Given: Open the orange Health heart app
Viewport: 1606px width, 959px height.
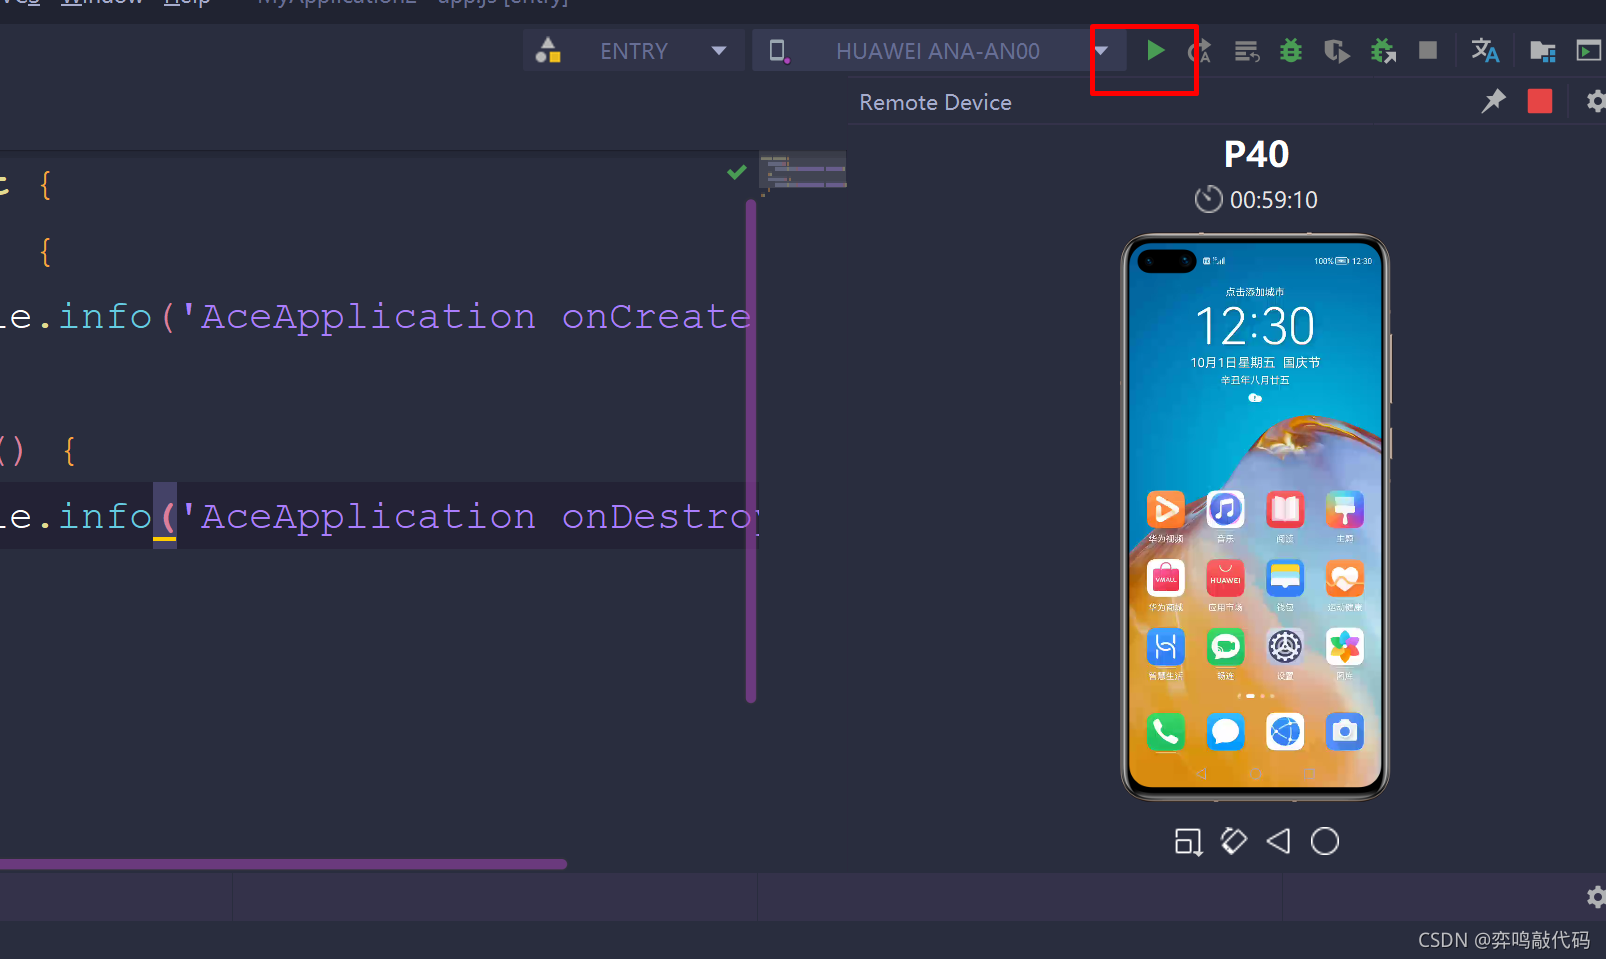Looking at the screenshot, I should [1345, 578].
